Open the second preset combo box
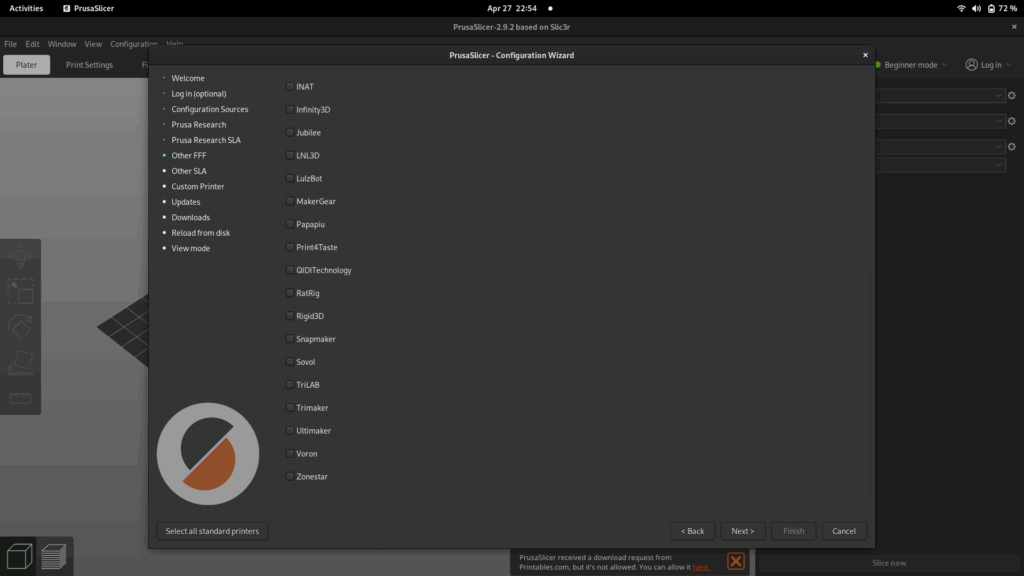 (x=940, y=121)
